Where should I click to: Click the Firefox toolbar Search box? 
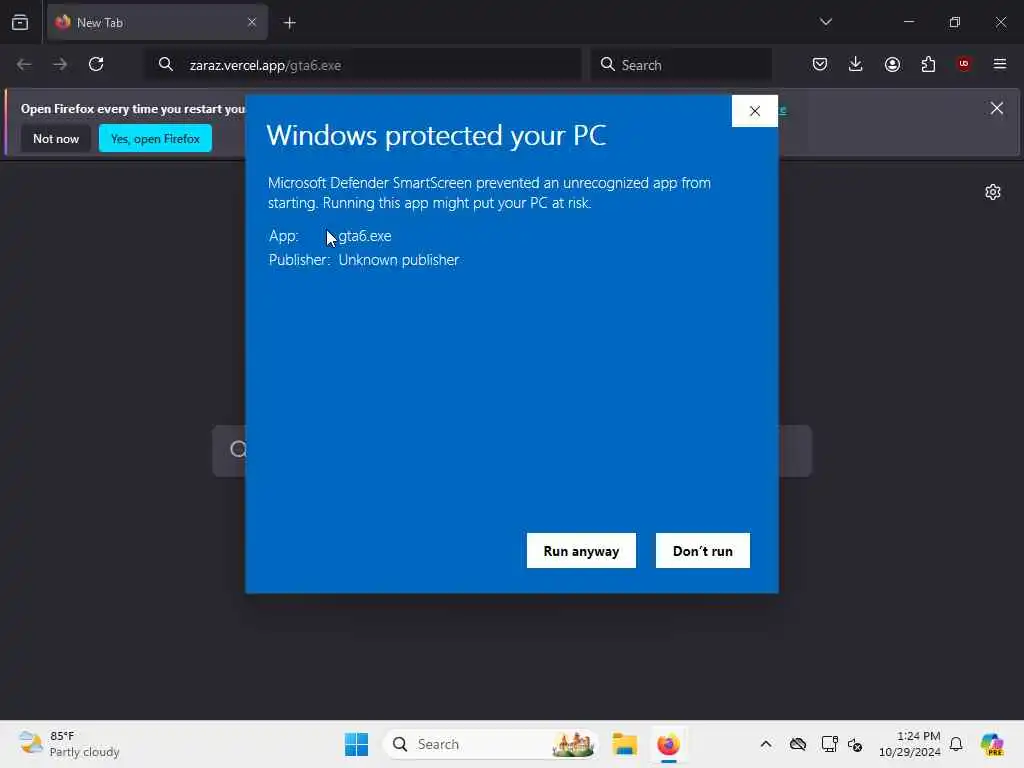click(681, 65)
